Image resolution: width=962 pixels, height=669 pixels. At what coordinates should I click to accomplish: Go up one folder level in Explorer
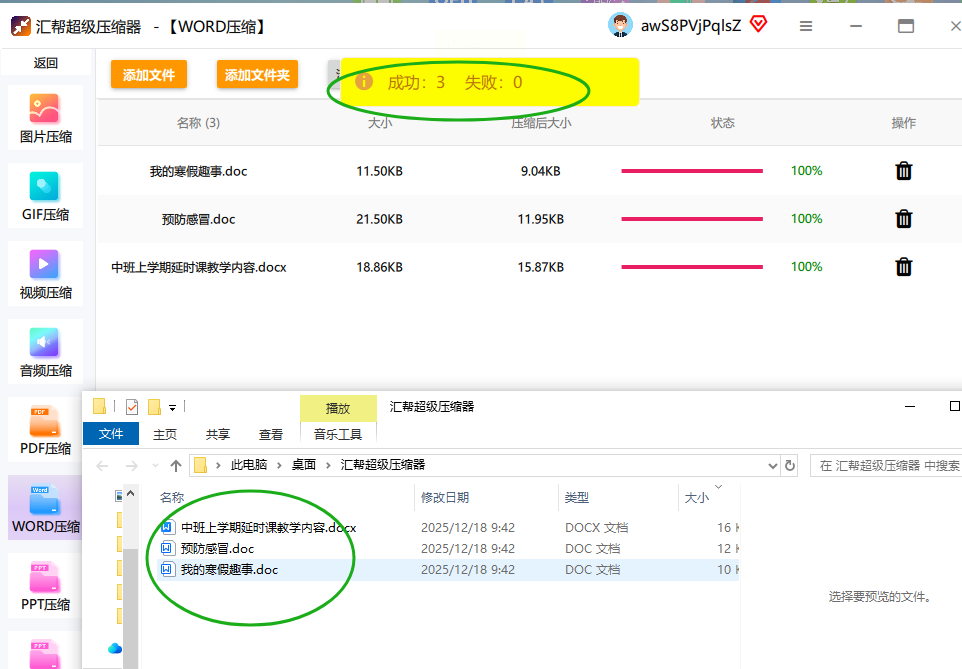(x=176, y=466)
